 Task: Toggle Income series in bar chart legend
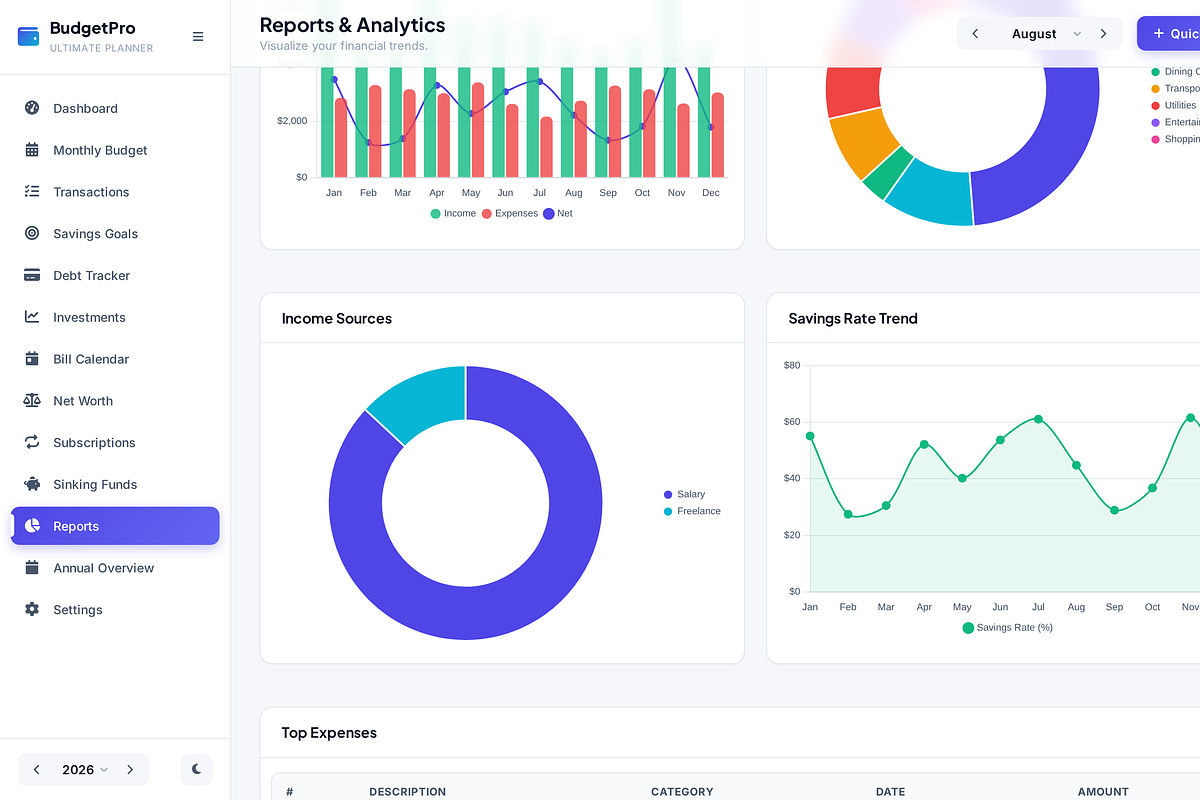[453, 213]
